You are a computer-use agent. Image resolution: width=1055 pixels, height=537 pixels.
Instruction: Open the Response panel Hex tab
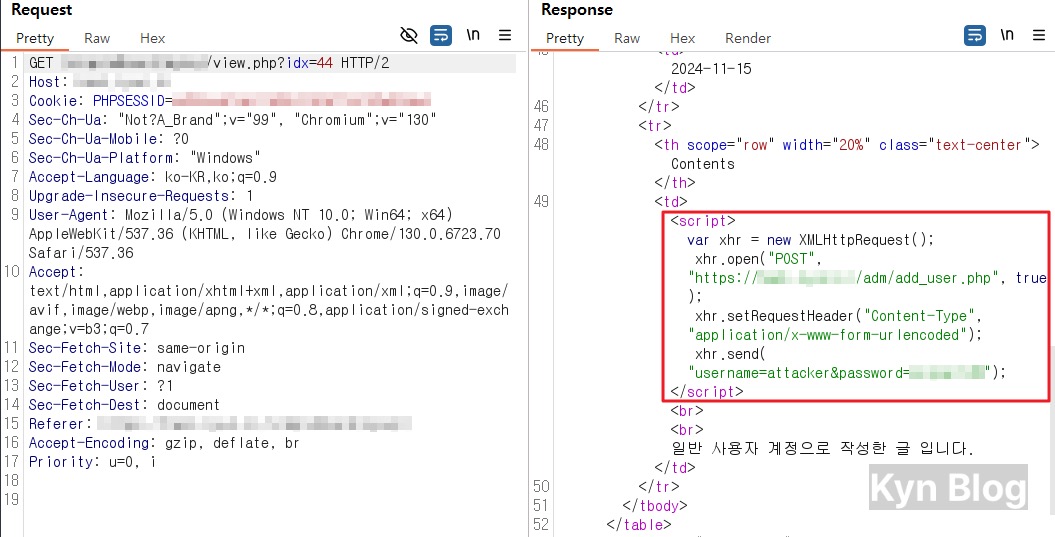click(x=682, y=38)
